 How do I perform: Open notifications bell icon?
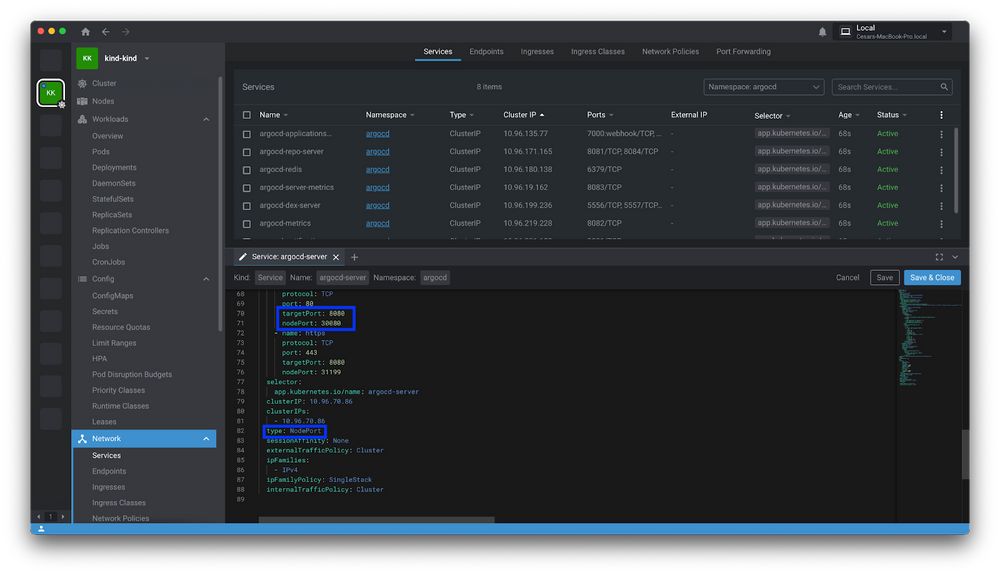pyautogui.click(x=822, y=32)
